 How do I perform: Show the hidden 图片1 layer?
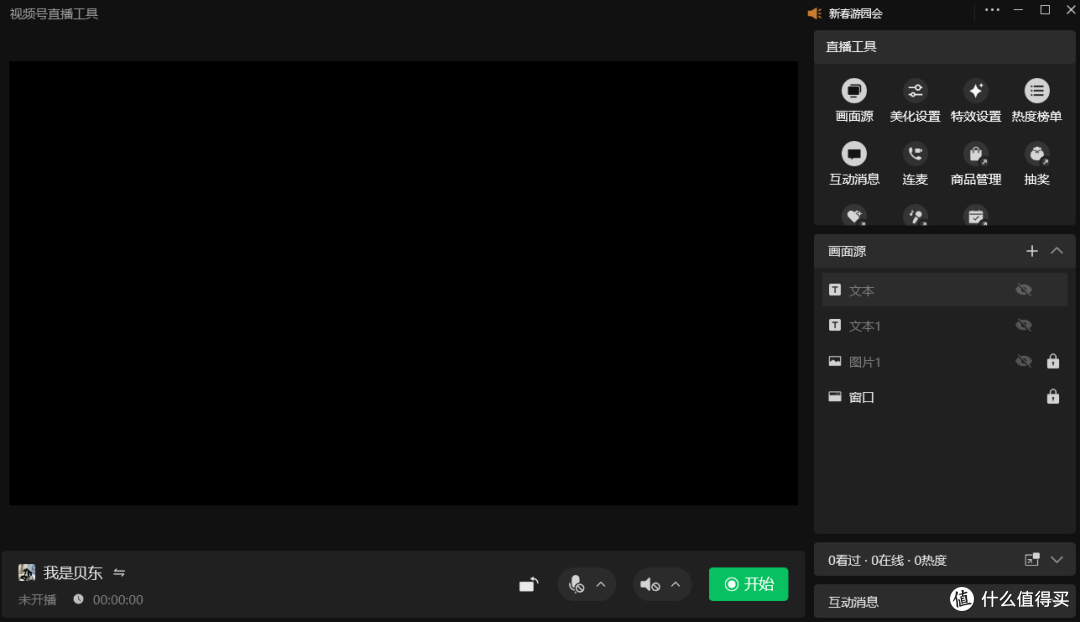(x=1024, y=361)
